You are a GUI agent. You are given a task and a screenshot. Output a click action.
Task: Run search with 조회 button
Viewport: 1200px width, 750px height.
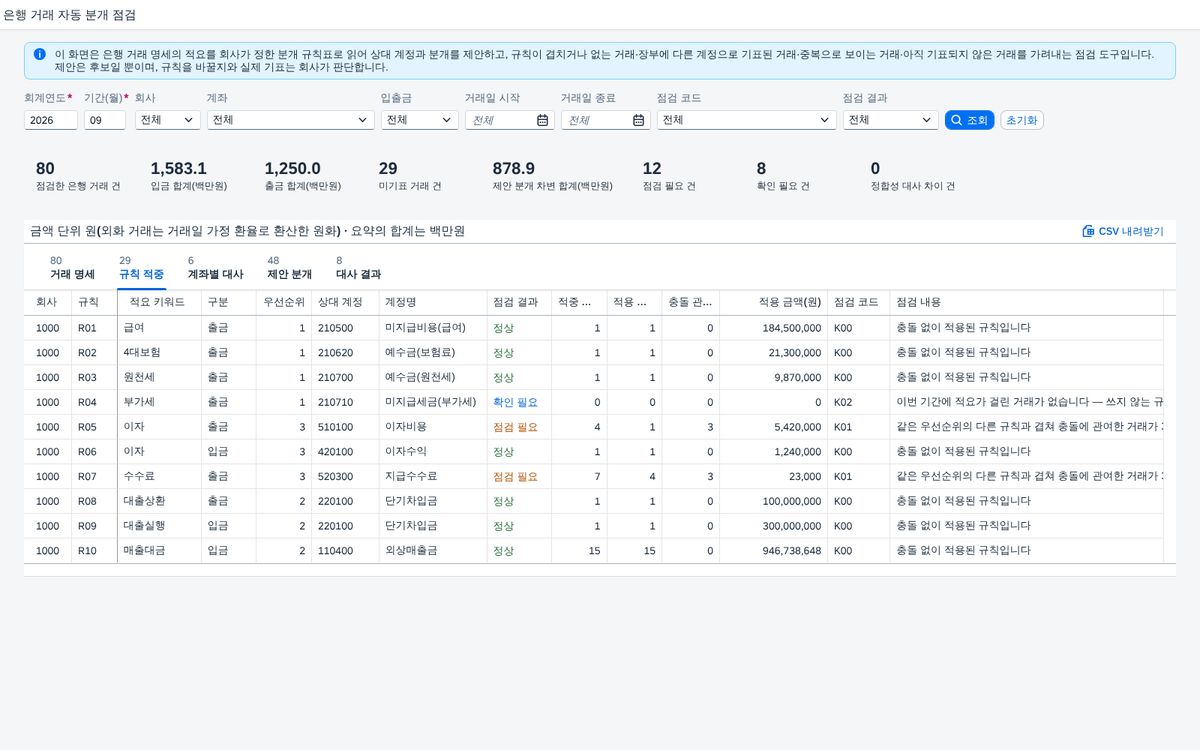click(x=969, y=120)
